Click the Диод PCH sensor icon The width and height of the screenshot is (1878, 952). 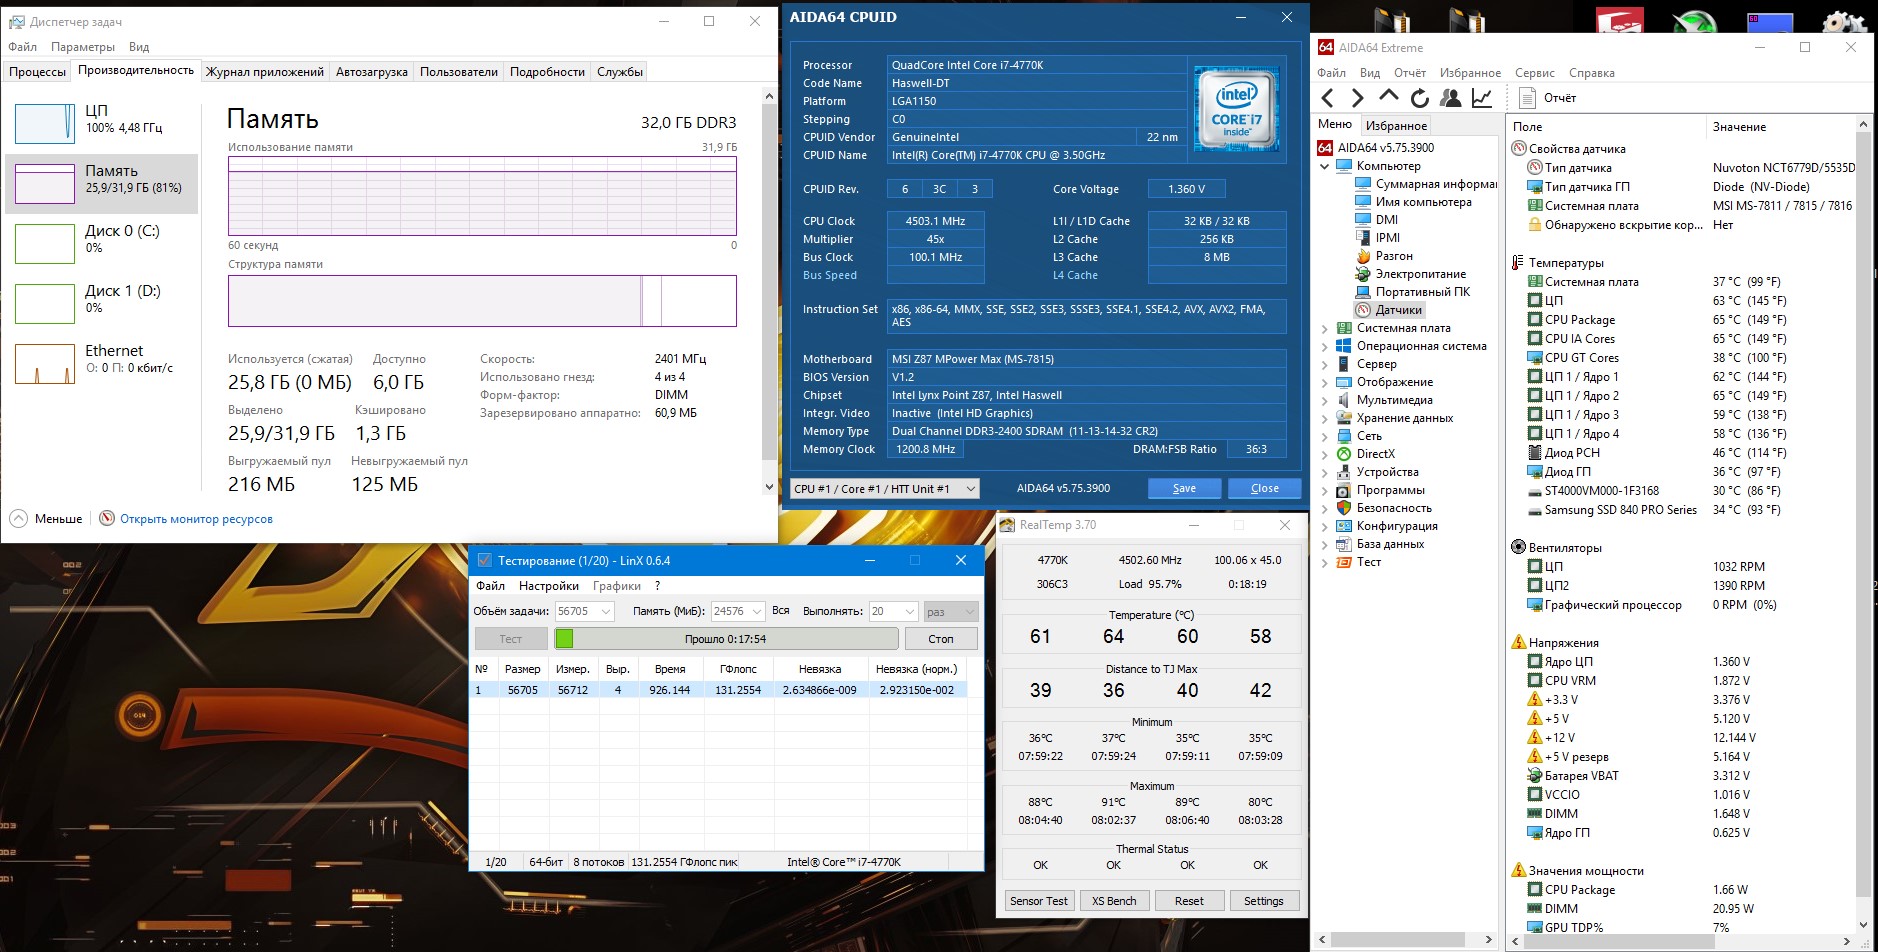click(1535, 453)
